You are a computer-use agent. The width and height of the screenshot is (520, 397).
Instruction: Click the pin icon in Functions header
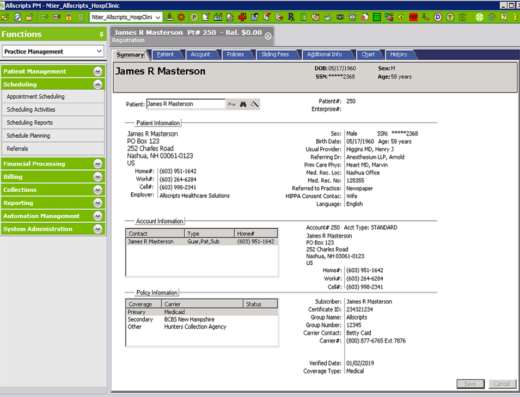[101, 34]
